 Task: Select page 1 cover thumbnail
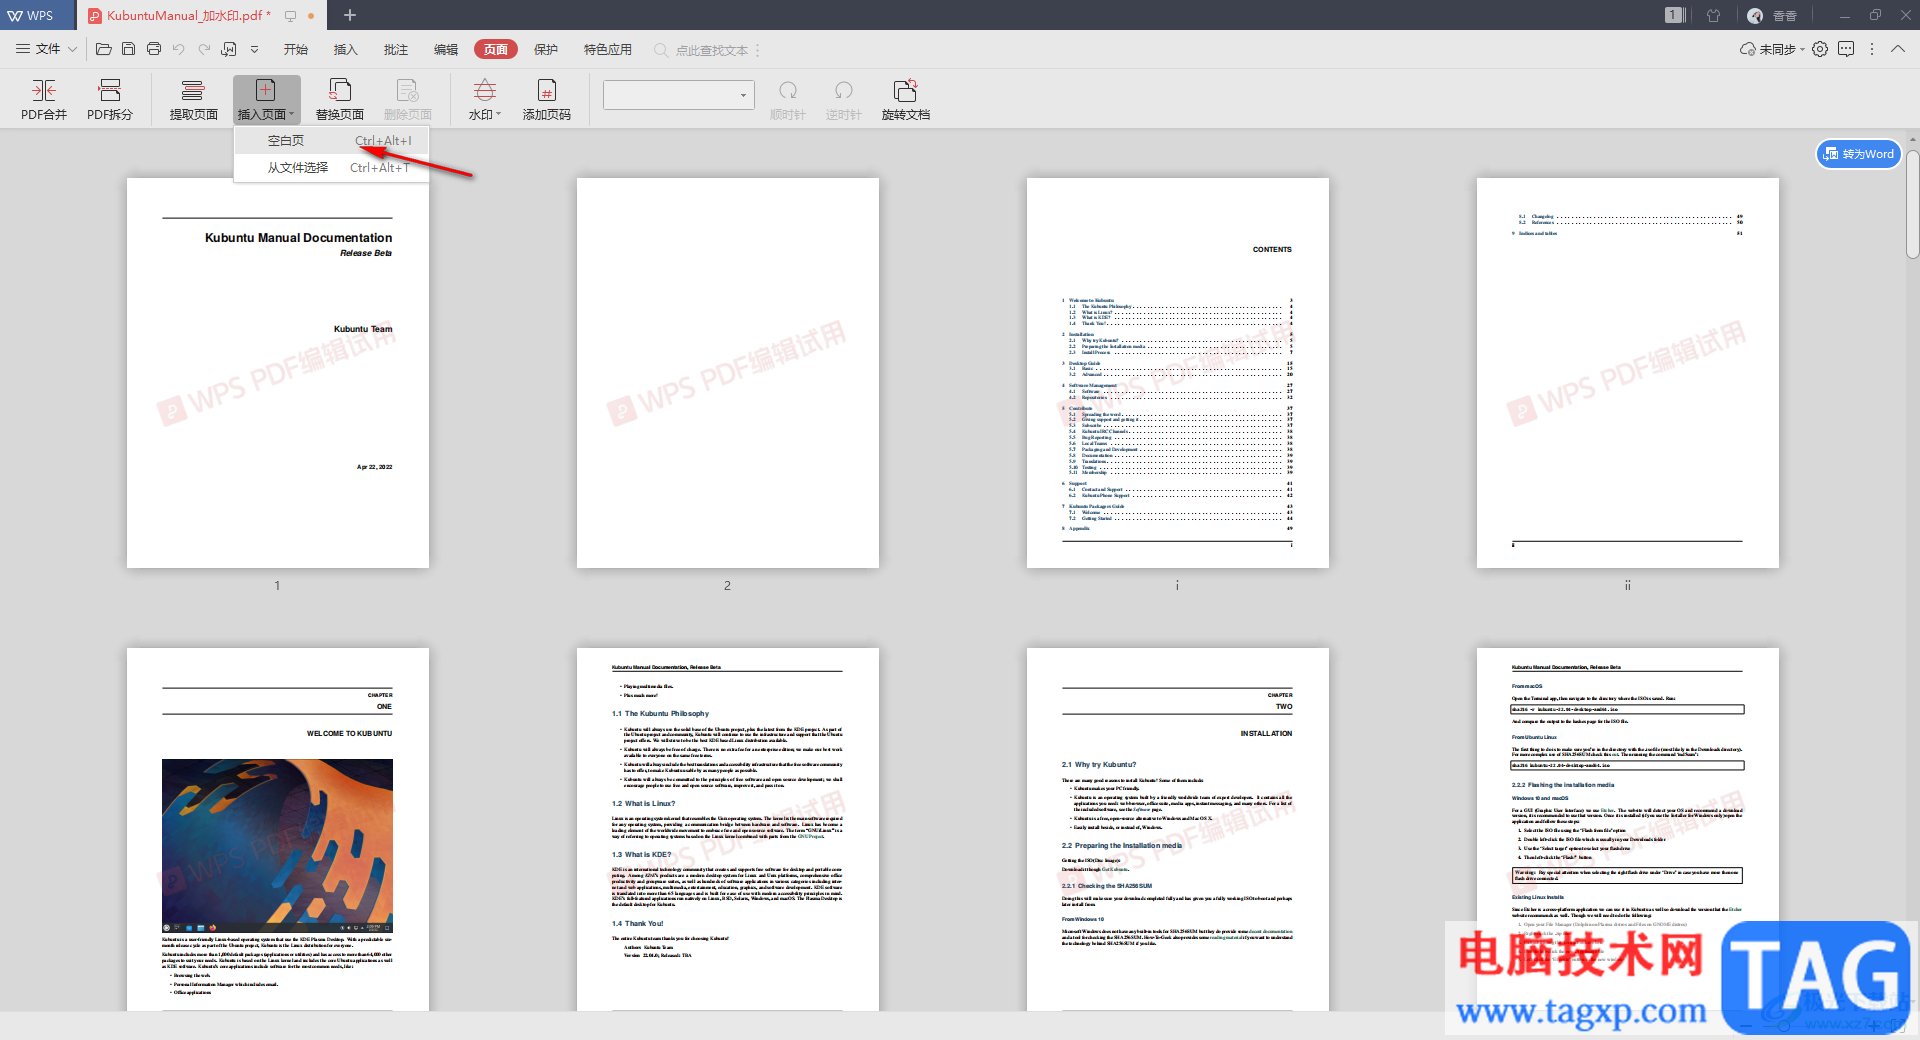[278, 373]
